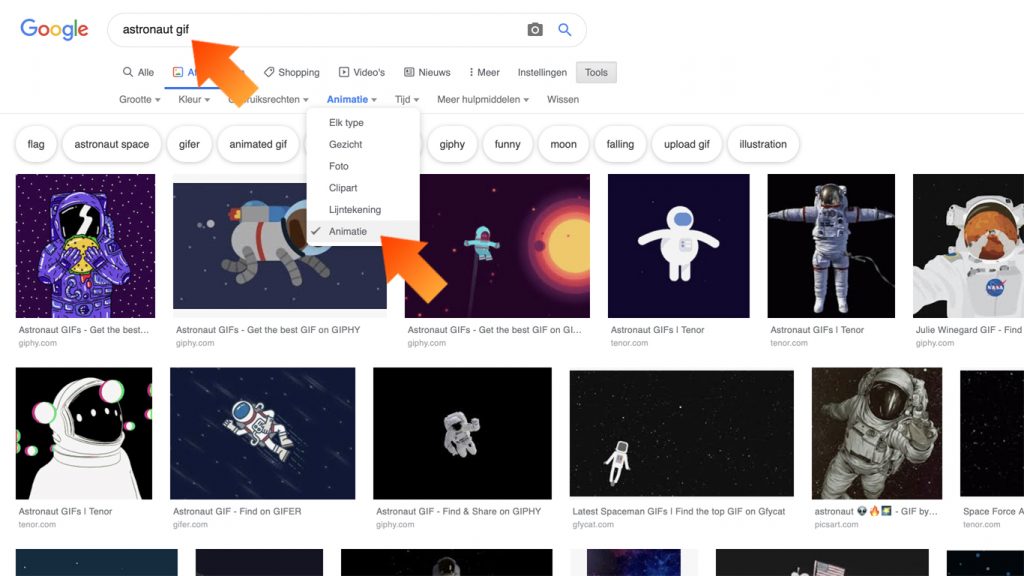Toggle the Tools button
Screen dimensions: 1024x576
(596, 72)
